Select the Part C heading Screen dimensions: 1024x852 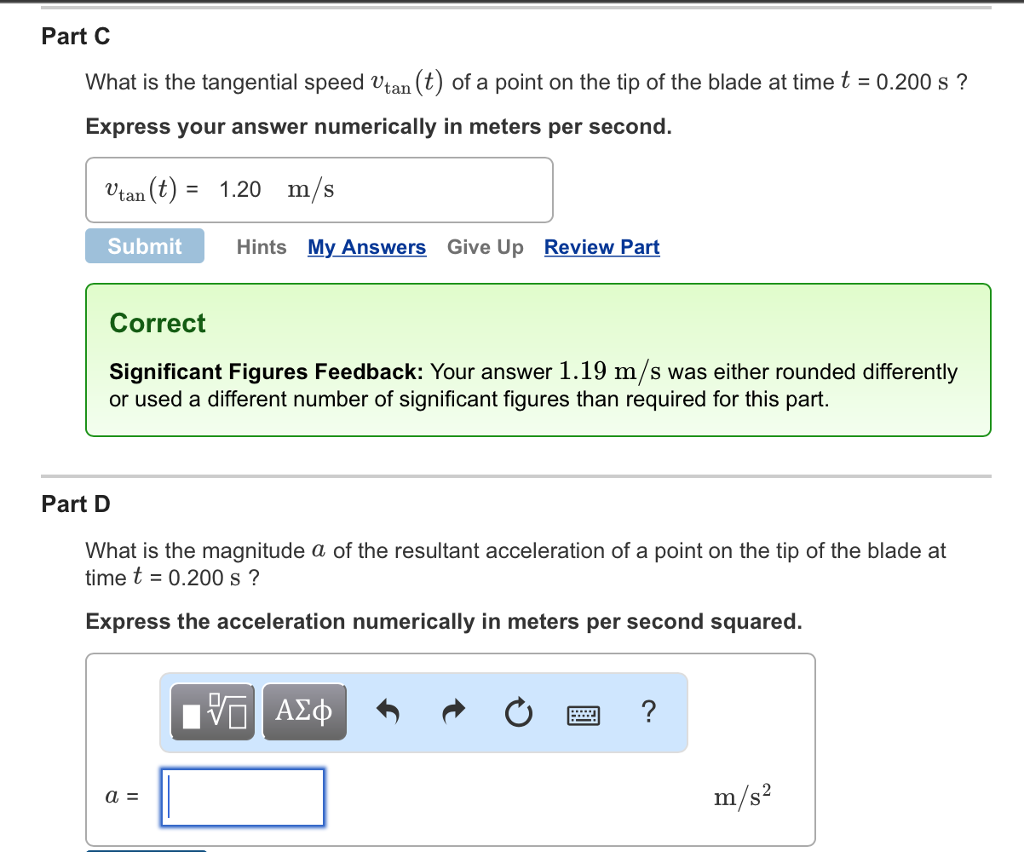76,36
